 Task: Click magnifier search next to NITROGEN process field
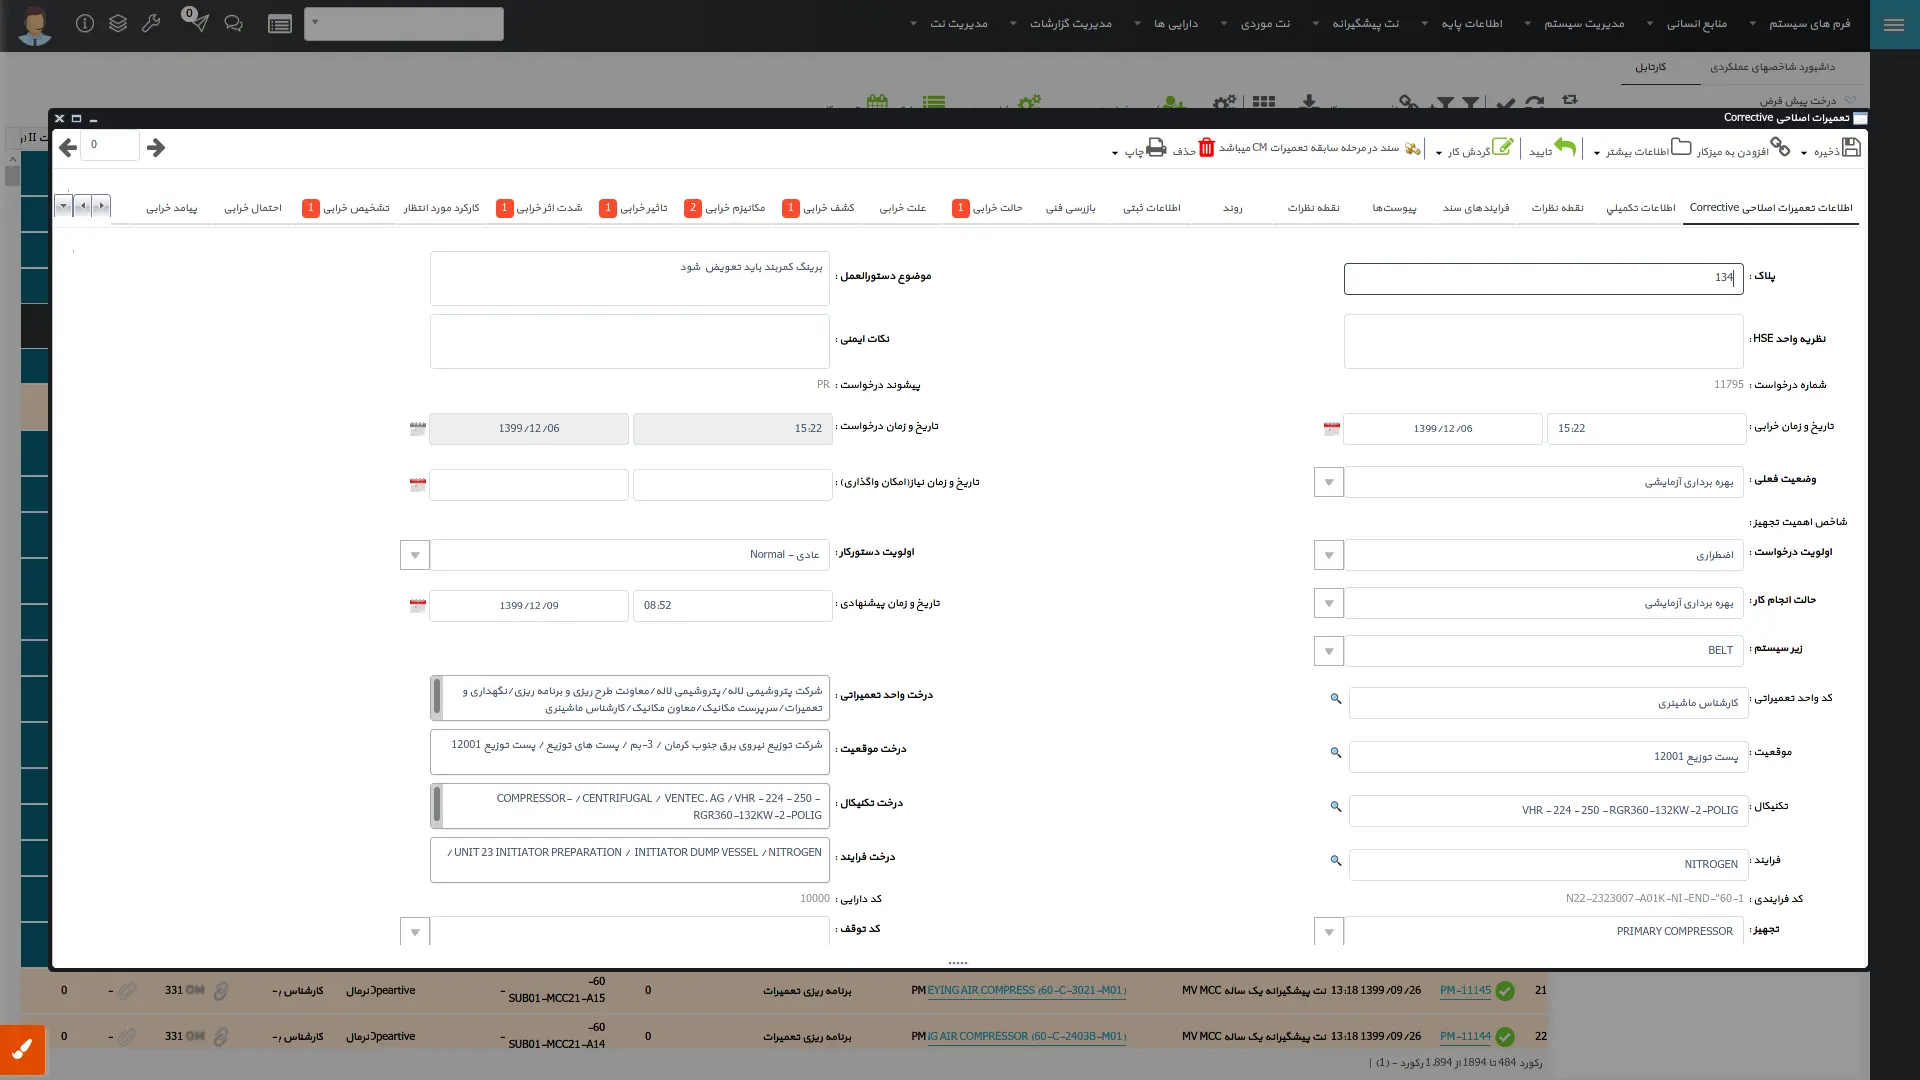tap(1335, 861)
